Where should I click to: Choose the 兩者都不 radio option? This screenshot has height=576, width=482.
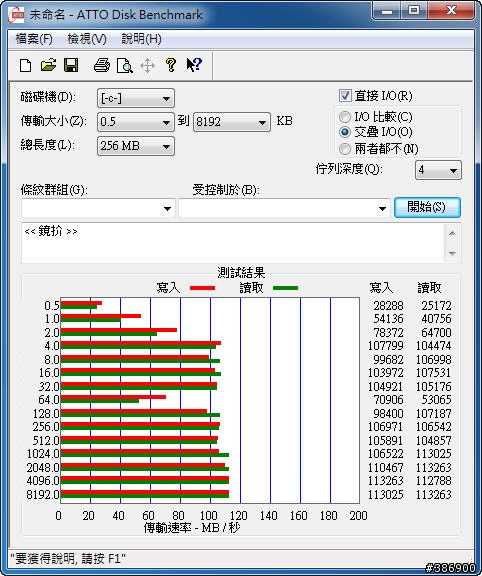tap(345, 148)
